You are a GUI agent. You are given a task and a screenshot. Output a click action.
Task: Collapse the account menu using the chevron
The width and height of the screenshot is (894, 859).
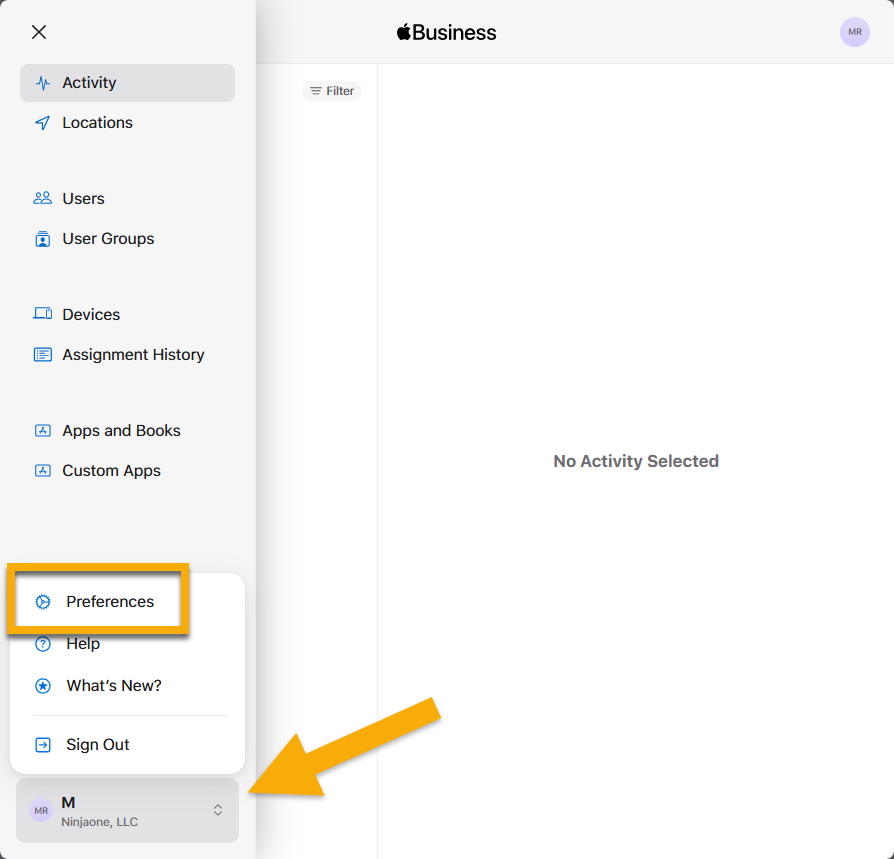[218, 810]
